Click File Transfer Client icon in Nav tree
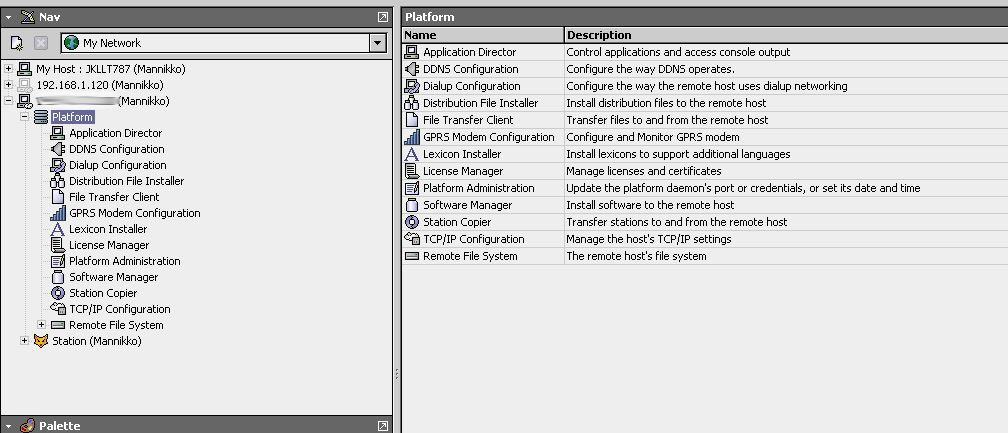Image resolution: width=1008 pixels, height=433 pixels. tap(57, 197)
